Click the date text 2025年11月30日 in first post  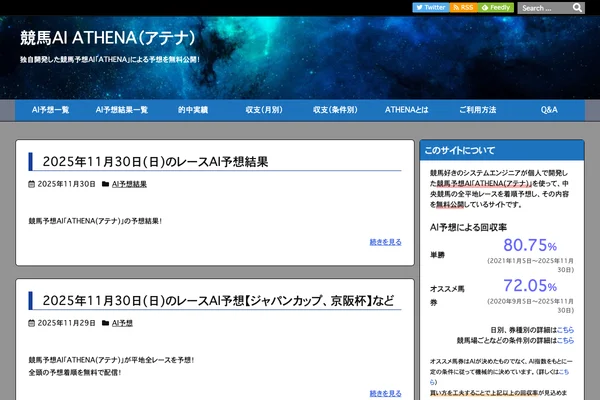point(66,184)
